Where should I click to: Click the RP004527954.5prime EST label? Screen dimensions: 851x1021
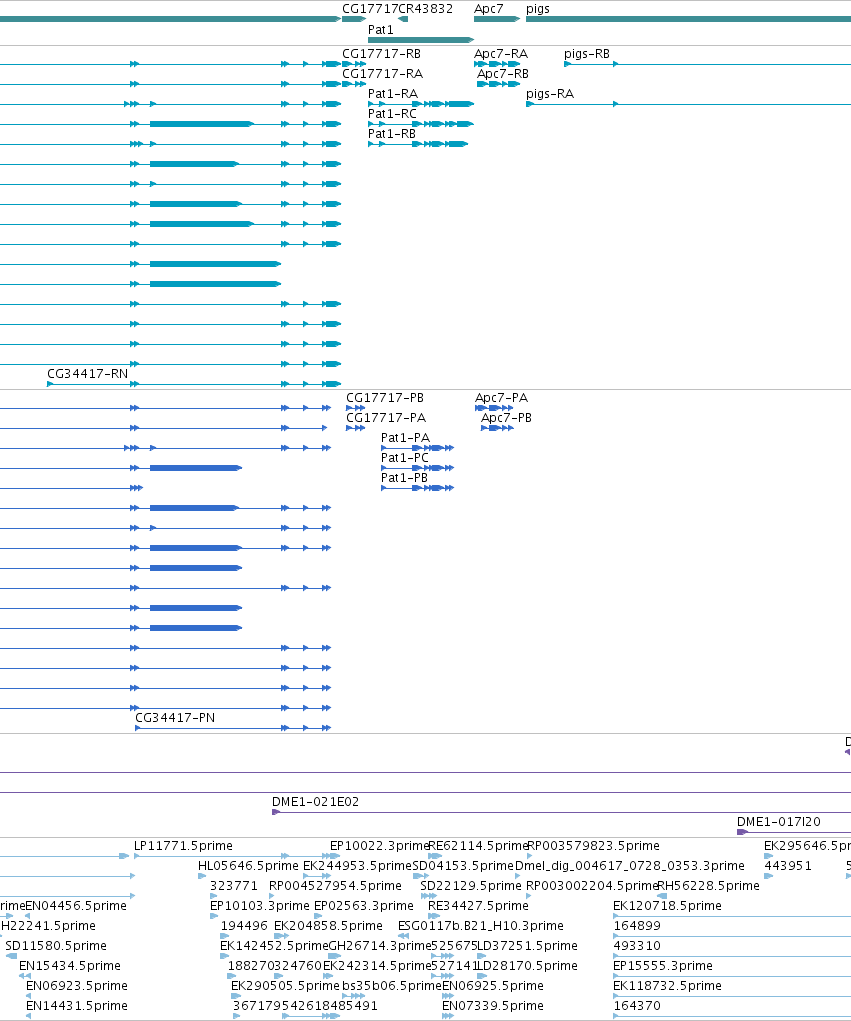click(335, 886)
